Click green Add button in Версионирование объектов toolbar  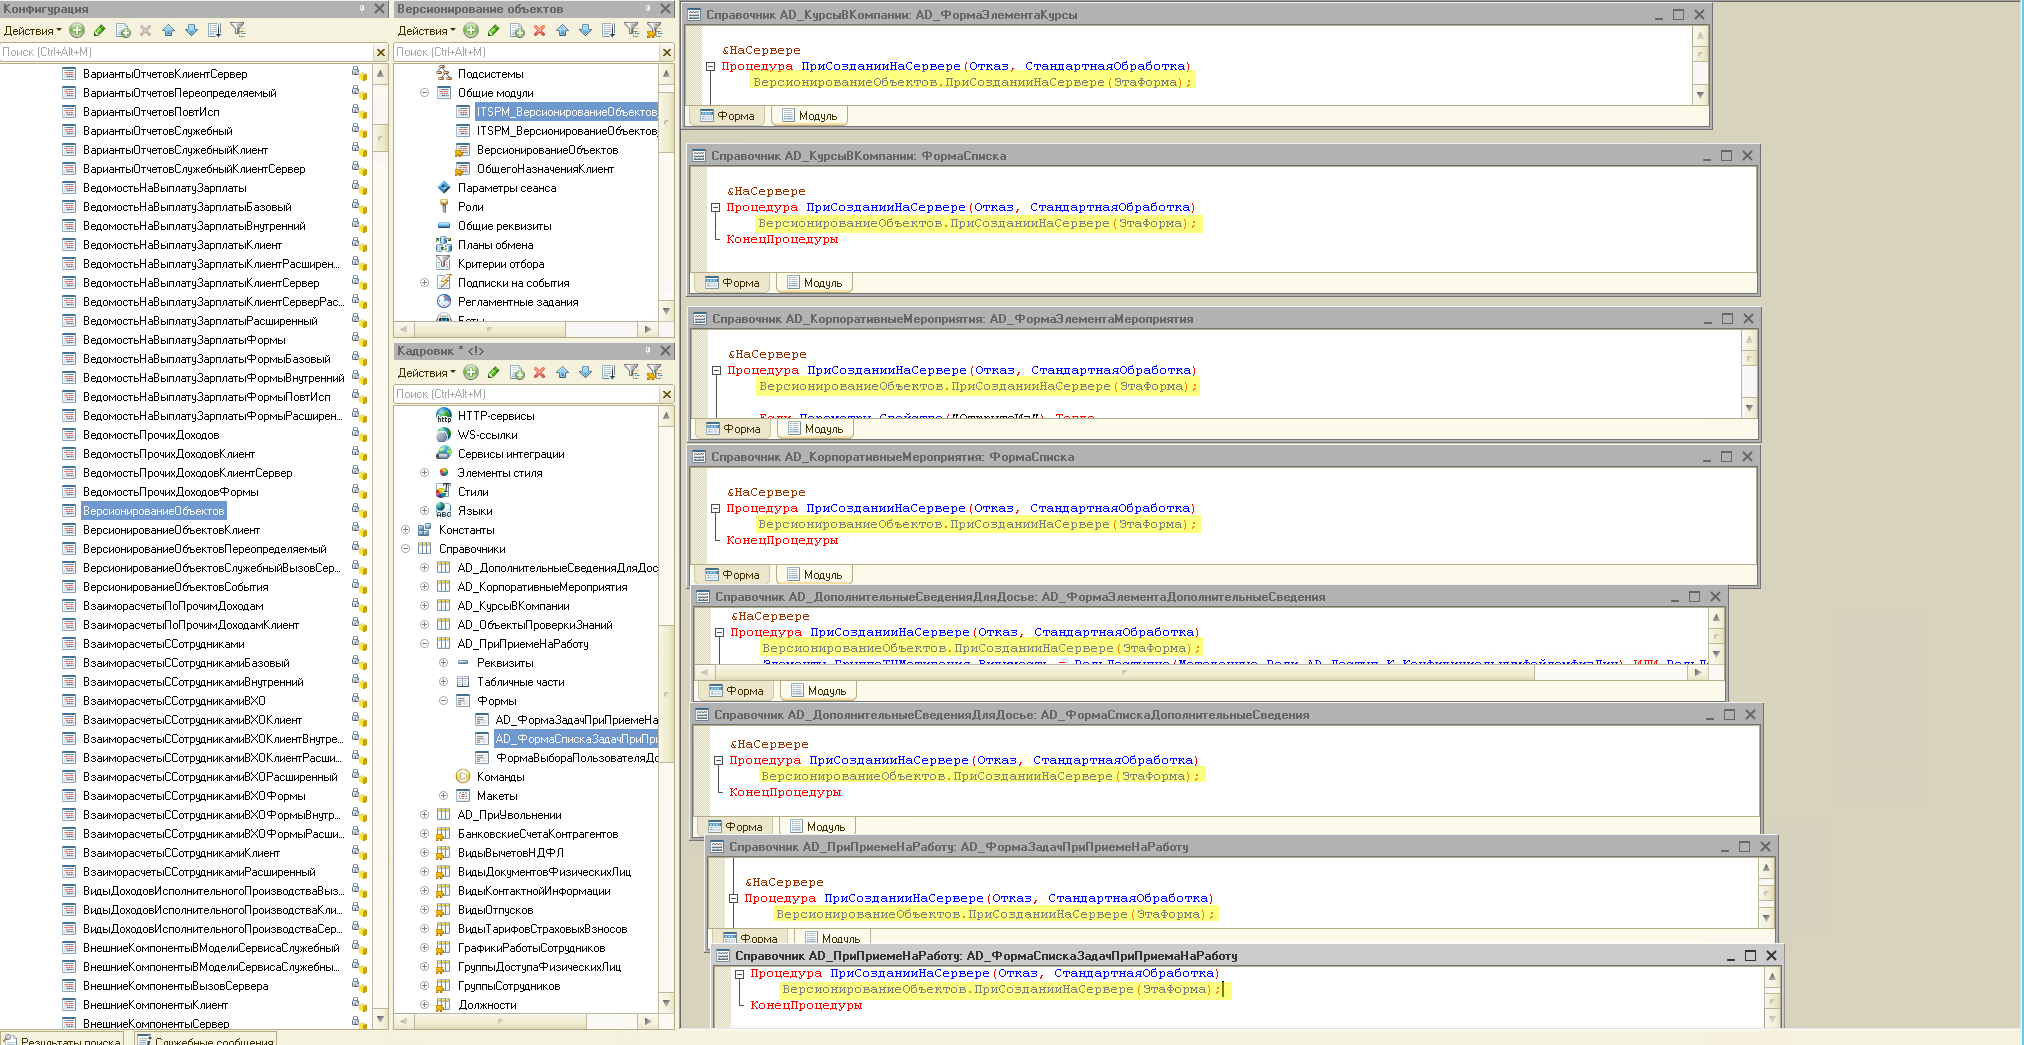point(471,31)
